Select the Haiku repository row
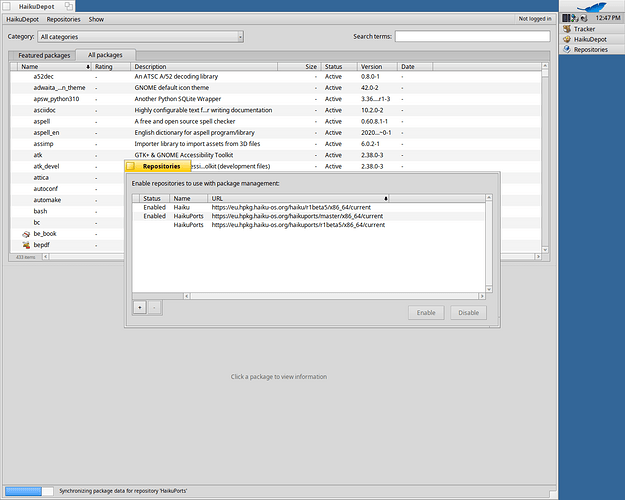Image resolution: width=625 pixels, height=500 pixels. click(x=309, y=207)
